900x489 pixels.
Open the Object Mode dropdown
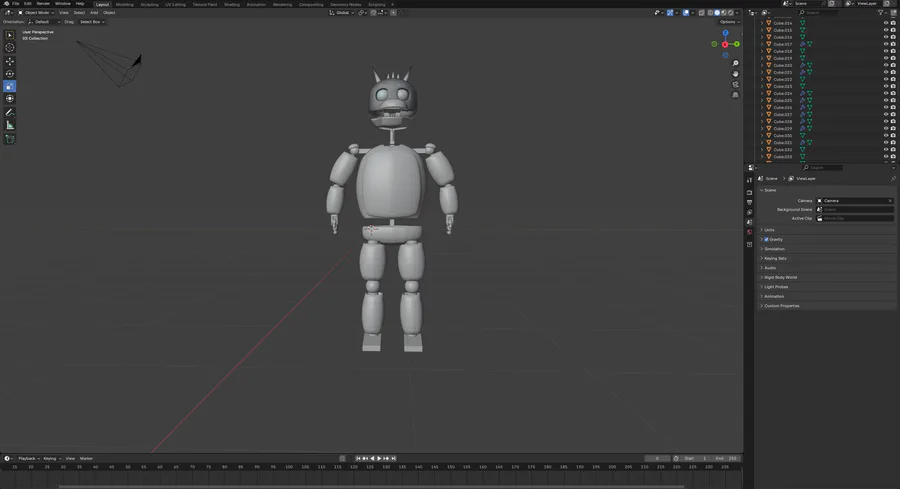[x=36, y=13]
